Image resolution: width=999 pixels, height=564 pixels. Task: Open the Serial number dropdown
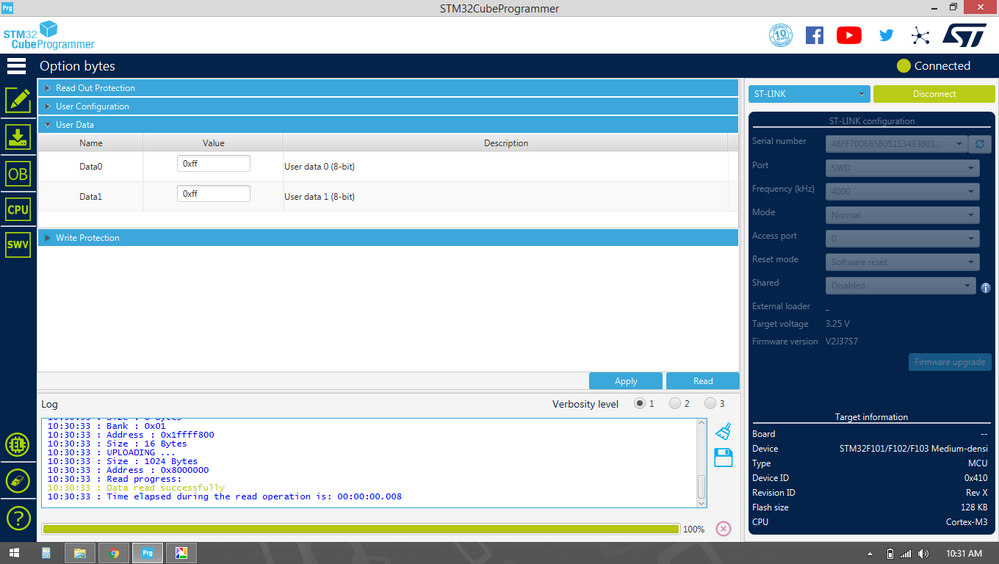896,144
